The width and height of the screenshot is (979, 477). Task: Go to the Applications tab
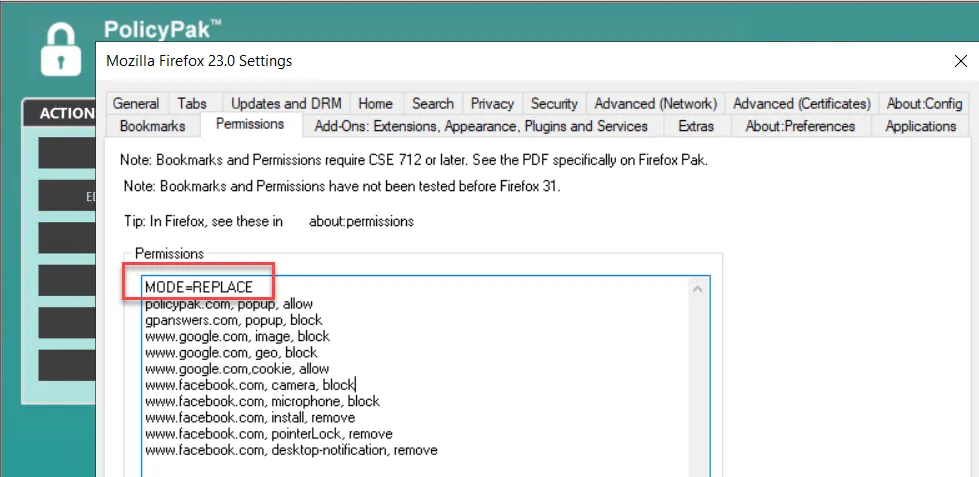[x=920, y=126]
